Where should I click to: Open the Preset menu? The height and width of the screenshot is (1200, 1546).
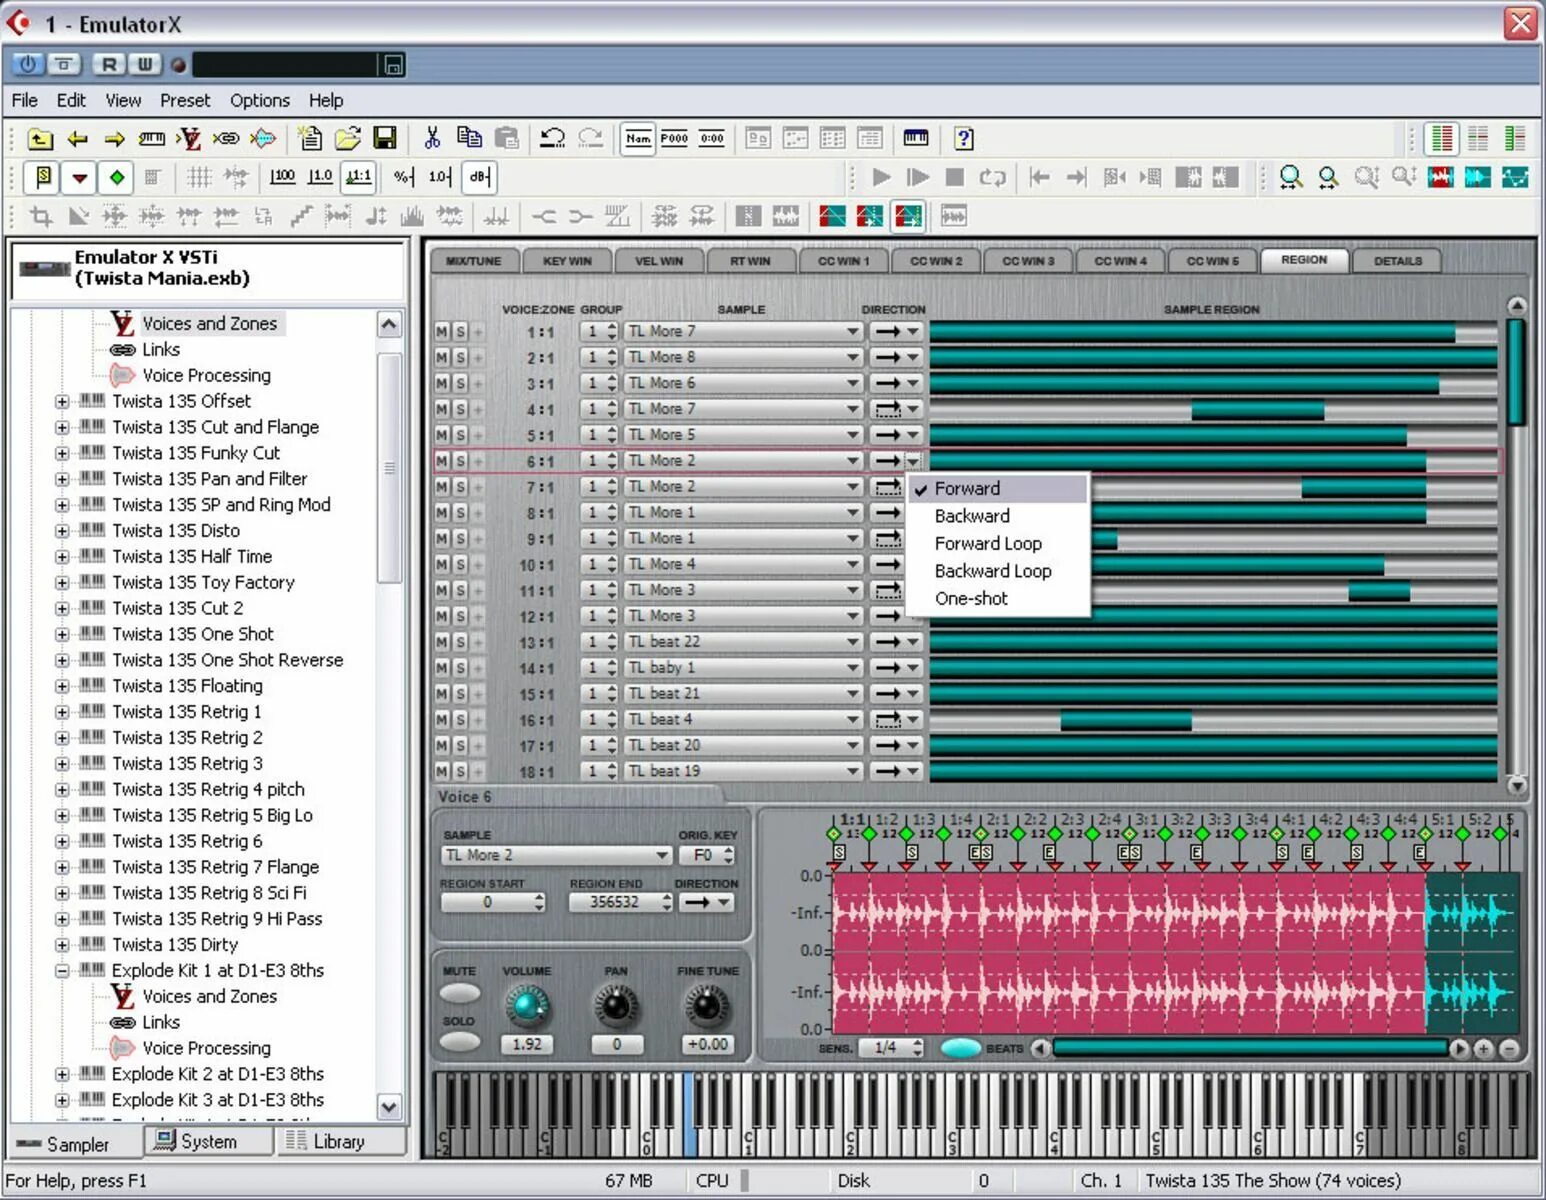(x=185, y=100)
